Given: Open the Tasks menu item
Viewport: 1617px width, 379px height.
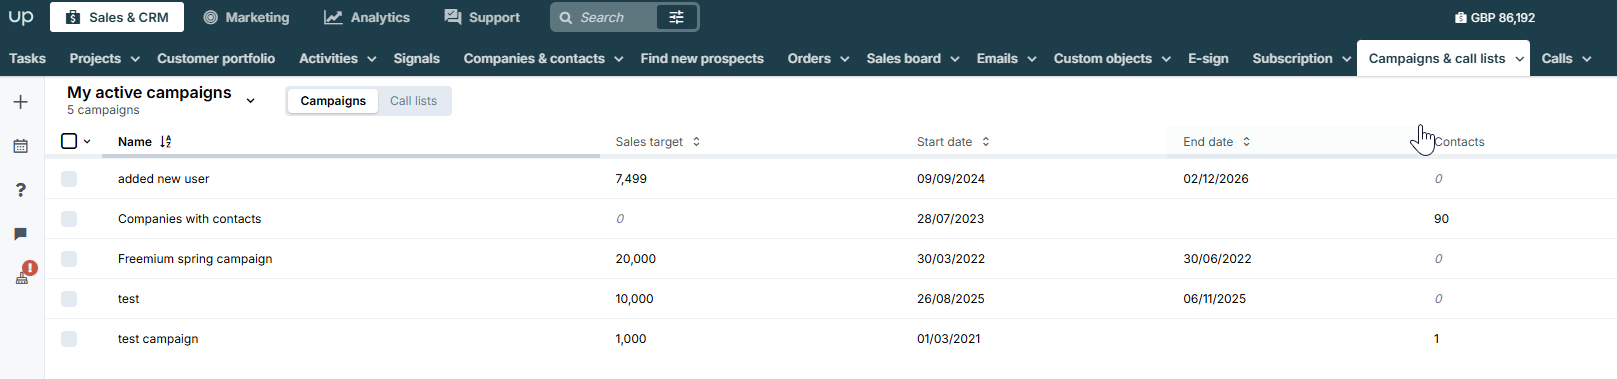Looking at the screenshot, I should 27,58.
